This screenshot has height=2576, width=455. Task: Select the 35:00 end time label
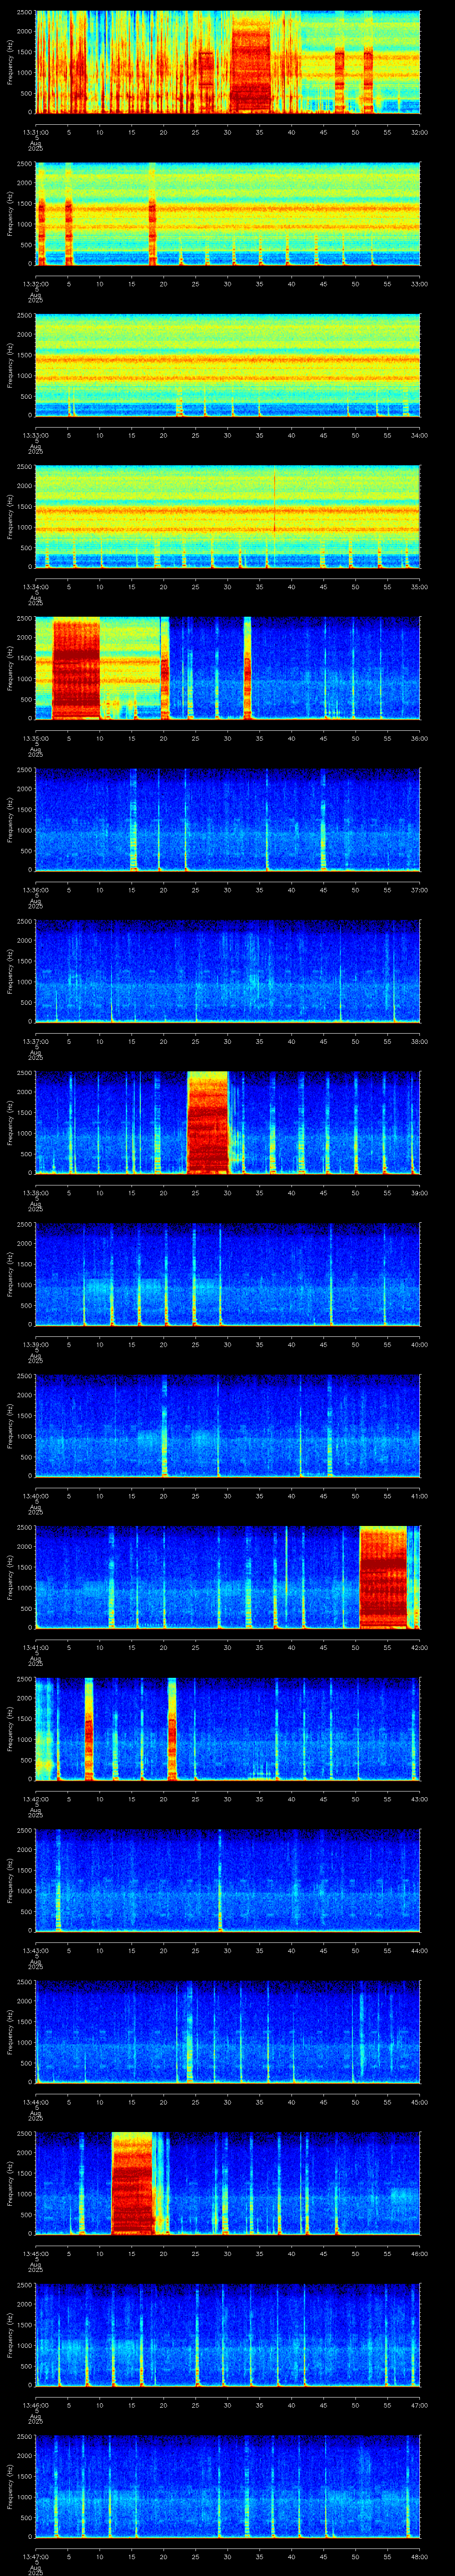pyautogui.click(x=420, y=586)
